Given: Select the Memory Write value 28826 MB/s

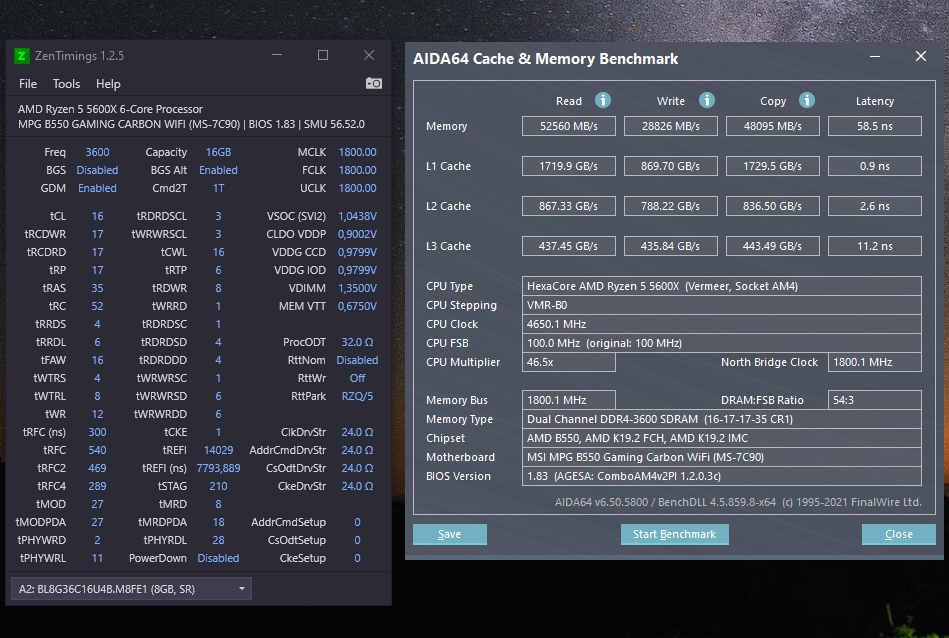Looking at the screenshot, I should 671,126.
